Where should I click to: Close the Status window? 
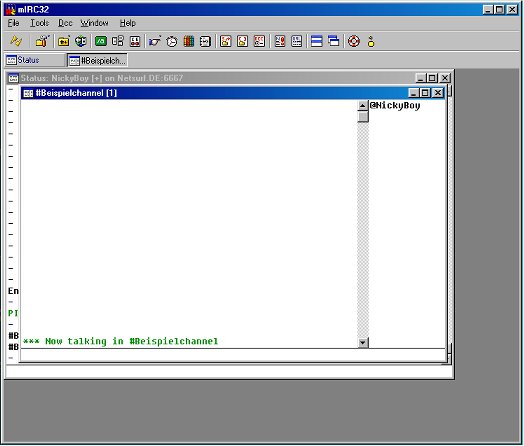pos(444,78)
